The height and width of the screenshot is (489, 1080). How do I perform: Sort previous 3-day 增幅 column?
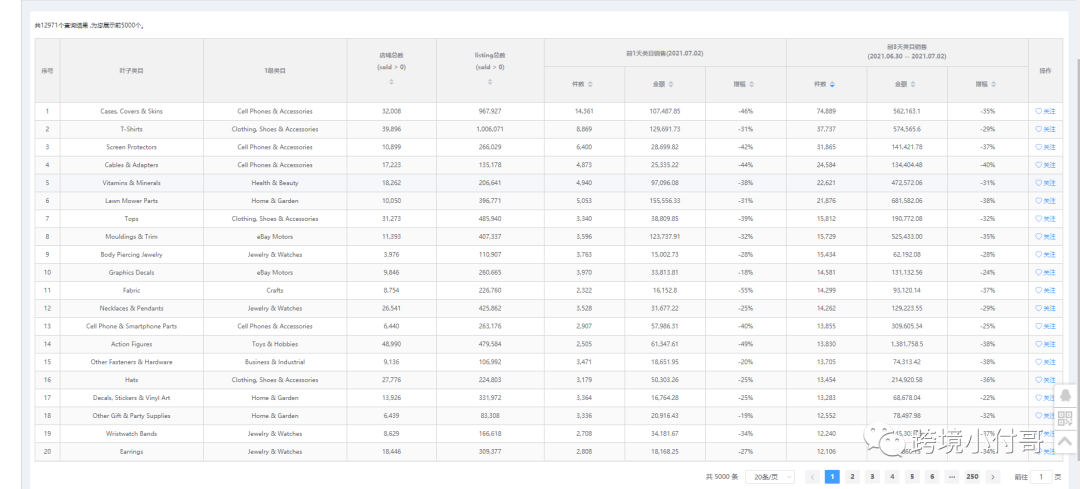994,84
